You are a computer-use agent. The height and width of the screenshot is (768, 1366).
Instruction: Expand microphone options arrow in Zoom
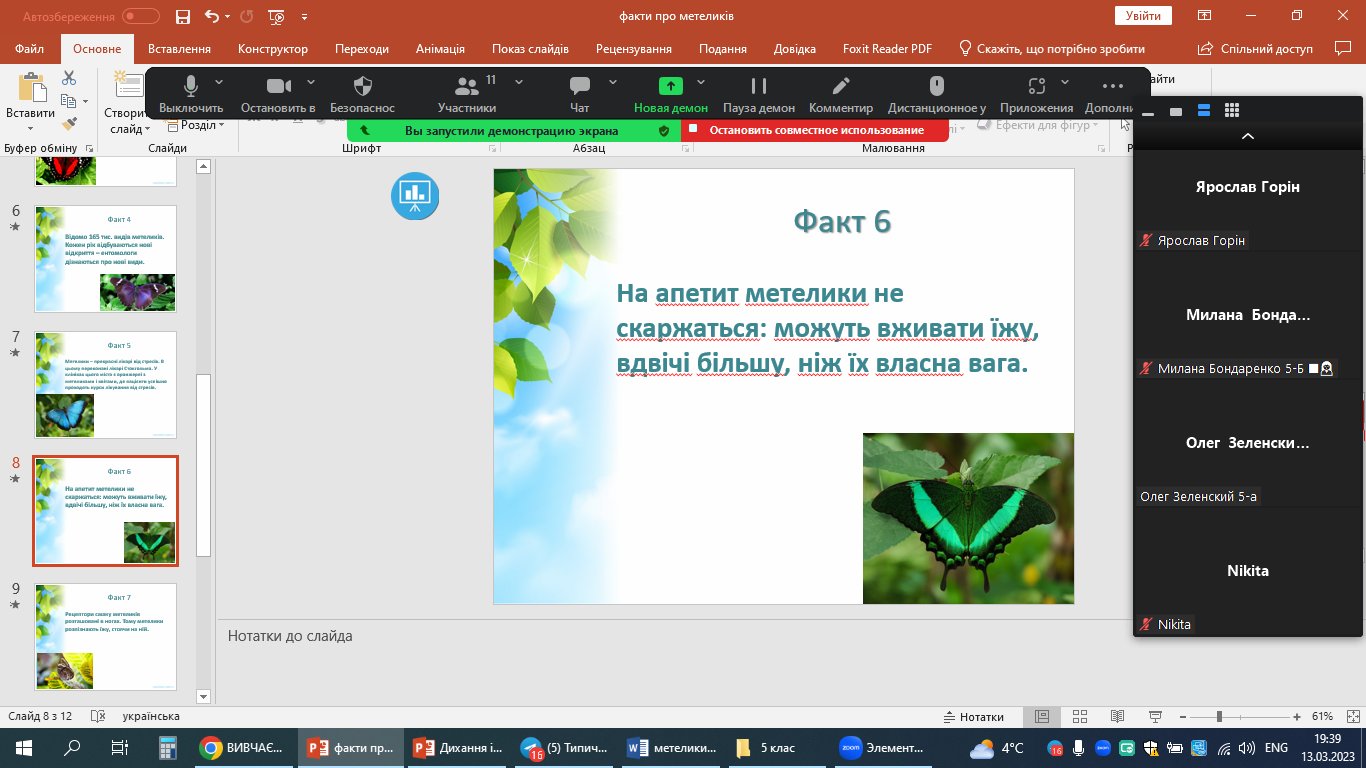click(x=219, y=82)
